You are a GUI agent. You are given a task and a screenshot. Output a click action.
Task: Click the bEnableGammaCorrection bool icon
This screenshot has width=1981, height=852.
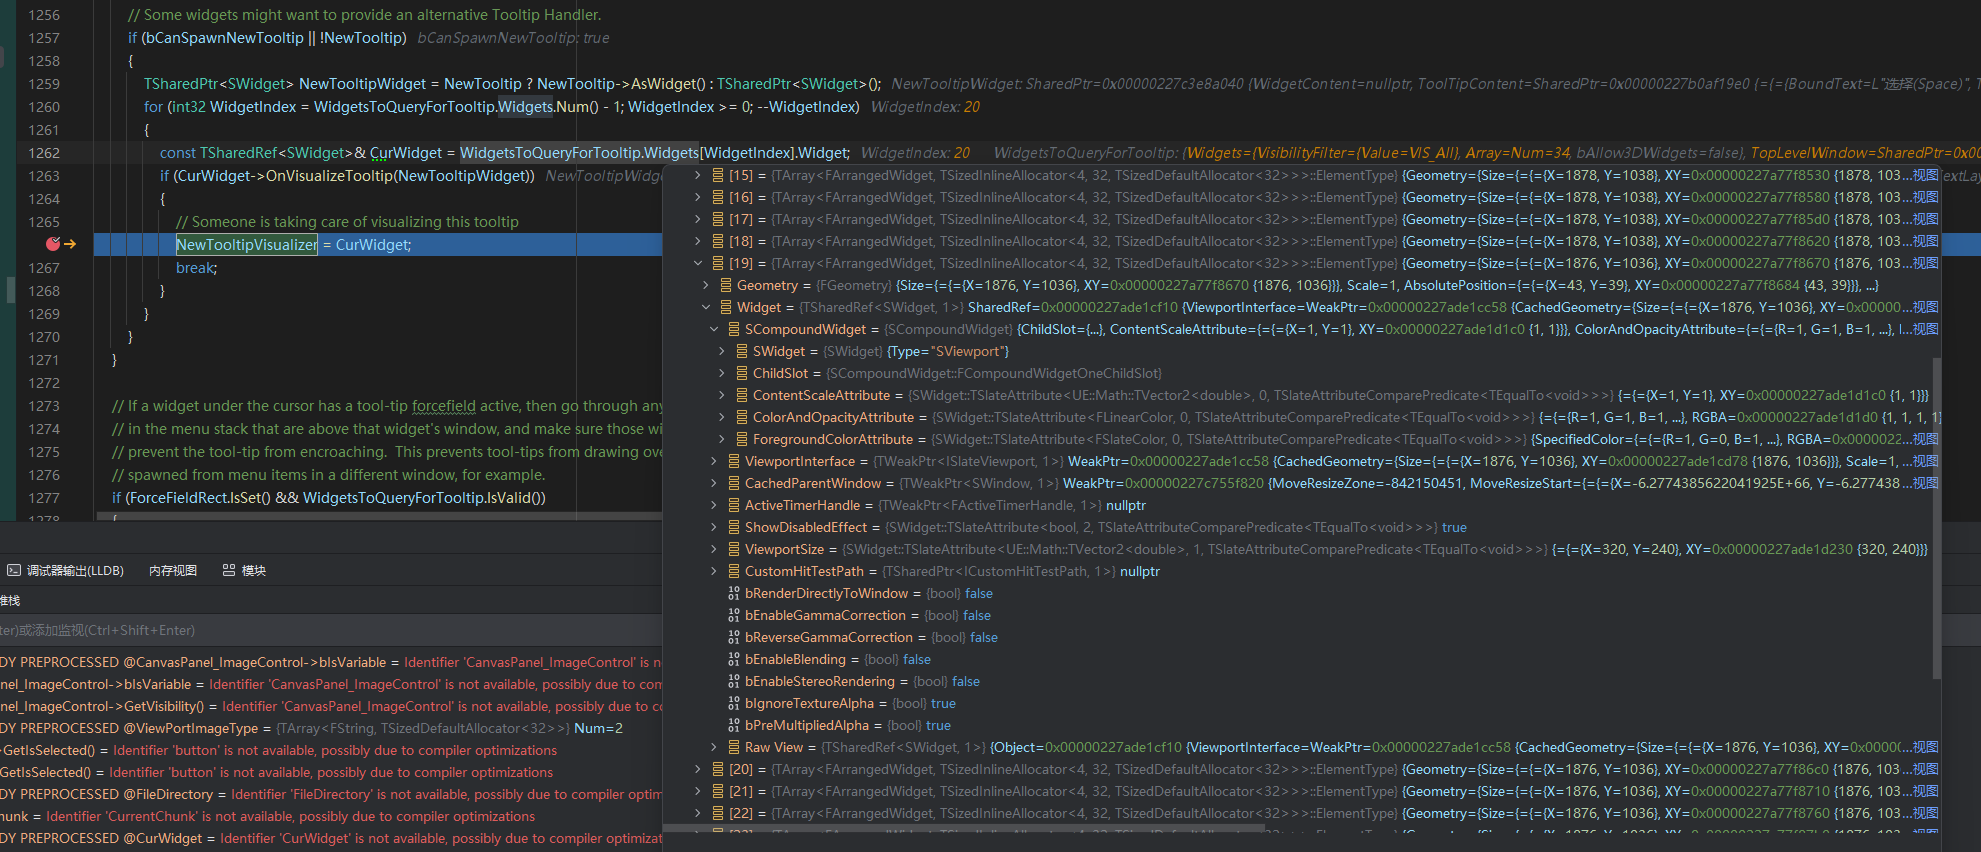pyautogui.click(x=734, y=615)
